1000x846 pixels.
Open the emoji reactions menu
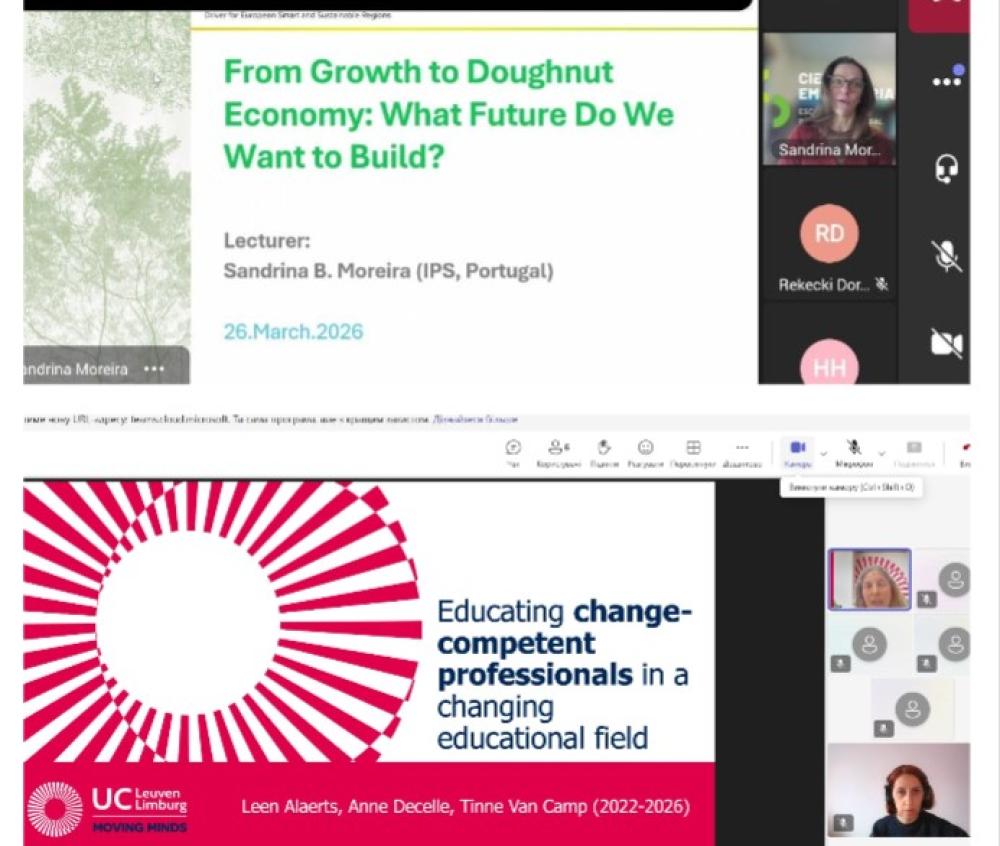coord(646,451)
